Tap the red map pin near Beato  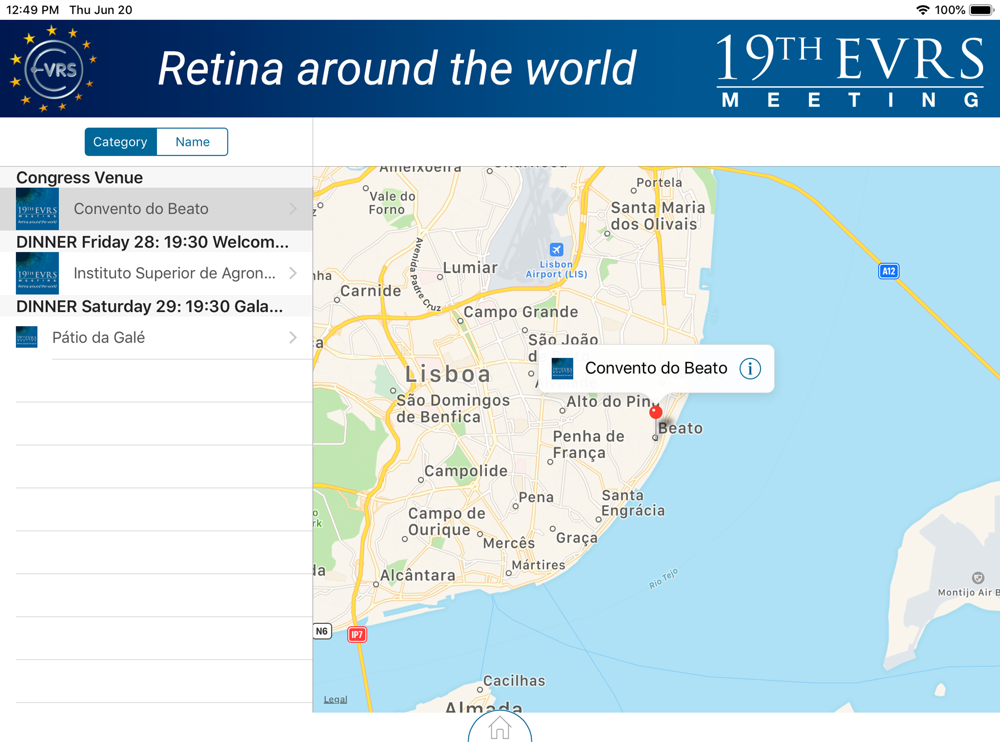coord(656,413)
